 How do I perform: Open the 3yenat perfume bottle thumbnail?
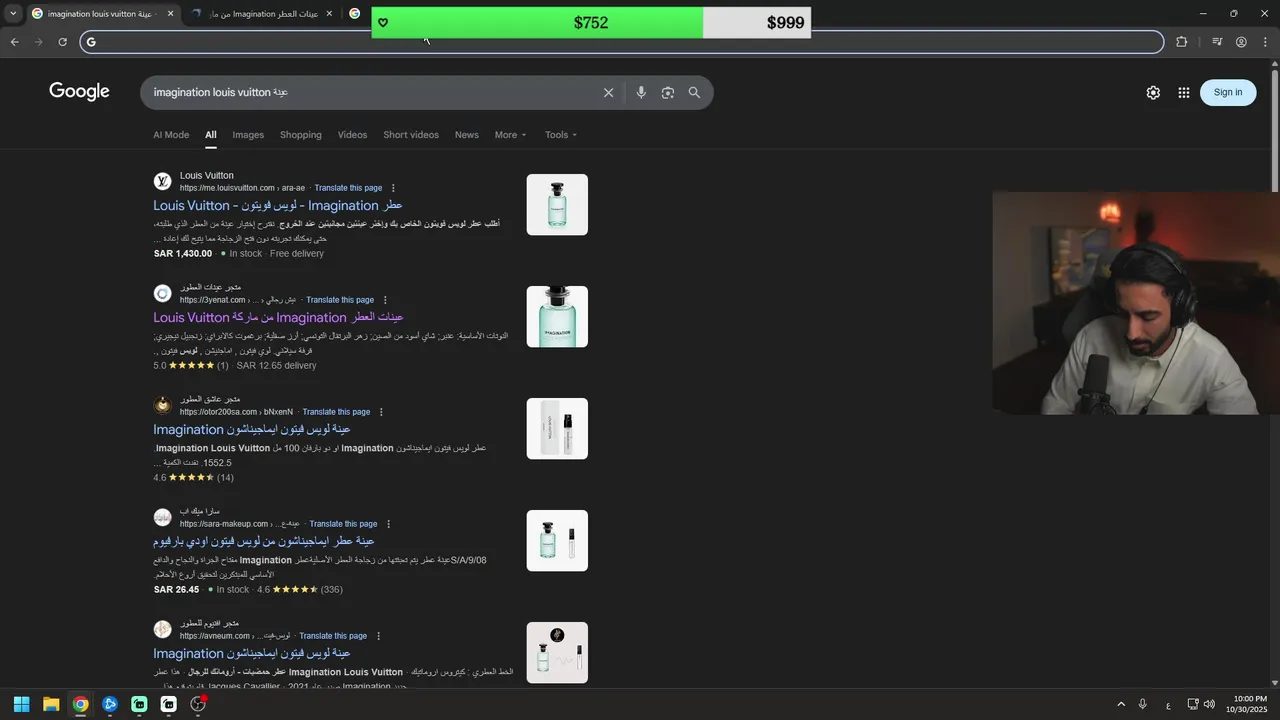coord(557,317)
